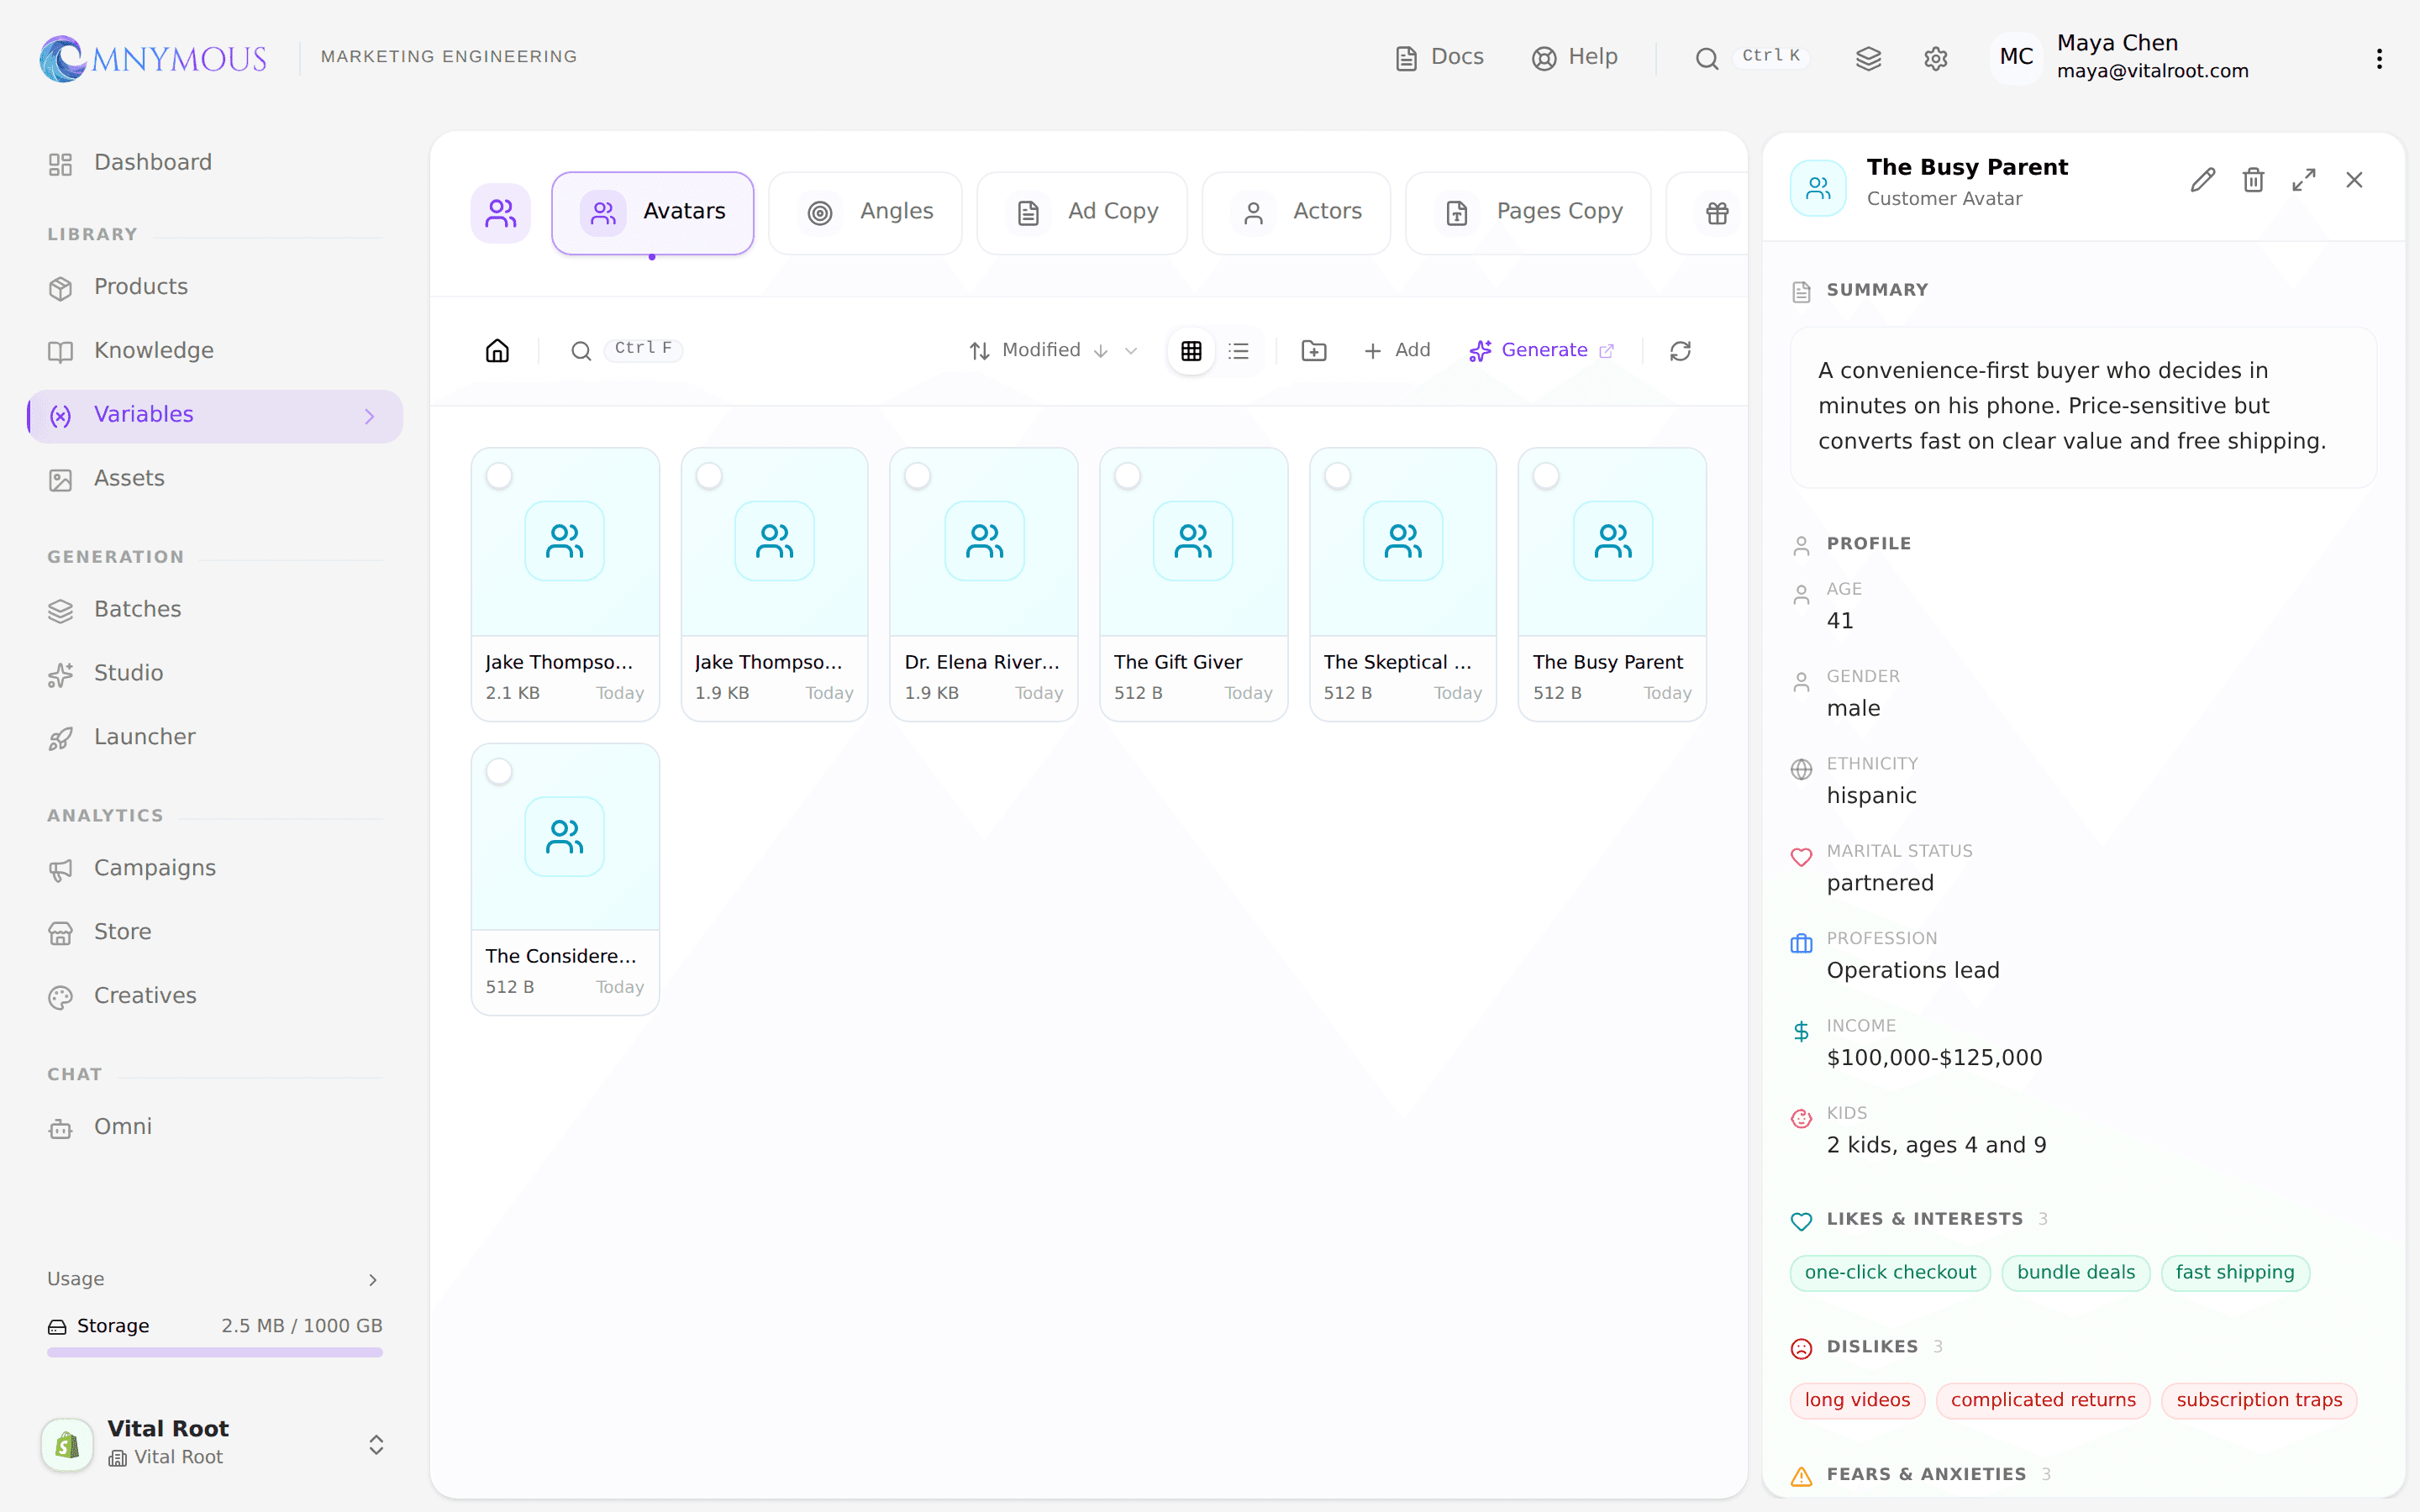This screenshot has width=2420, height=1512.
Task: Open Launcher section
Action: coord(215,738)
